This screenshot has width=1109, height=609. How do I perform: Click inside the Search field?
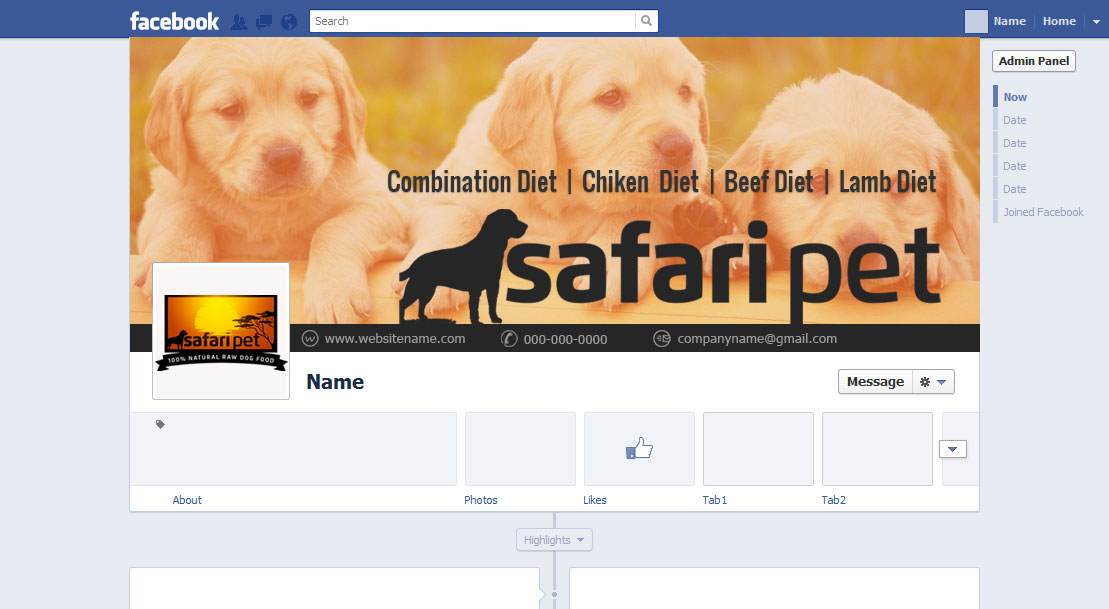click(472, 21)
